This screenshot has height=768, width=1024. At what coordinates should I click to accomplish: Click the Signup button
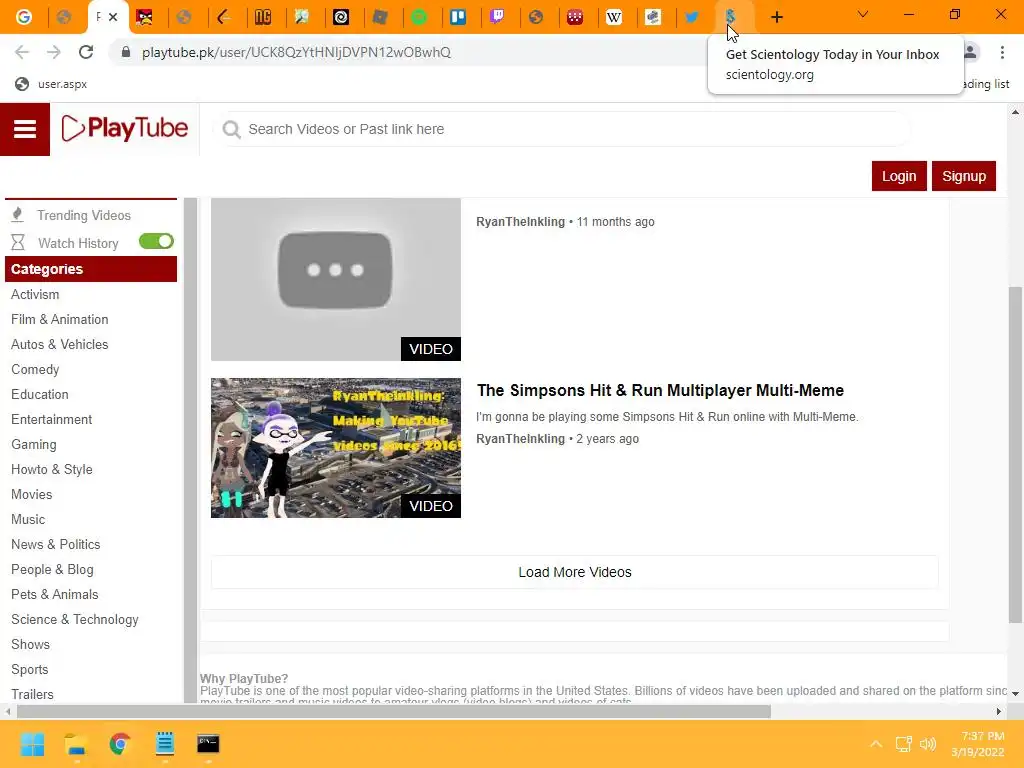tap(963, 176)
